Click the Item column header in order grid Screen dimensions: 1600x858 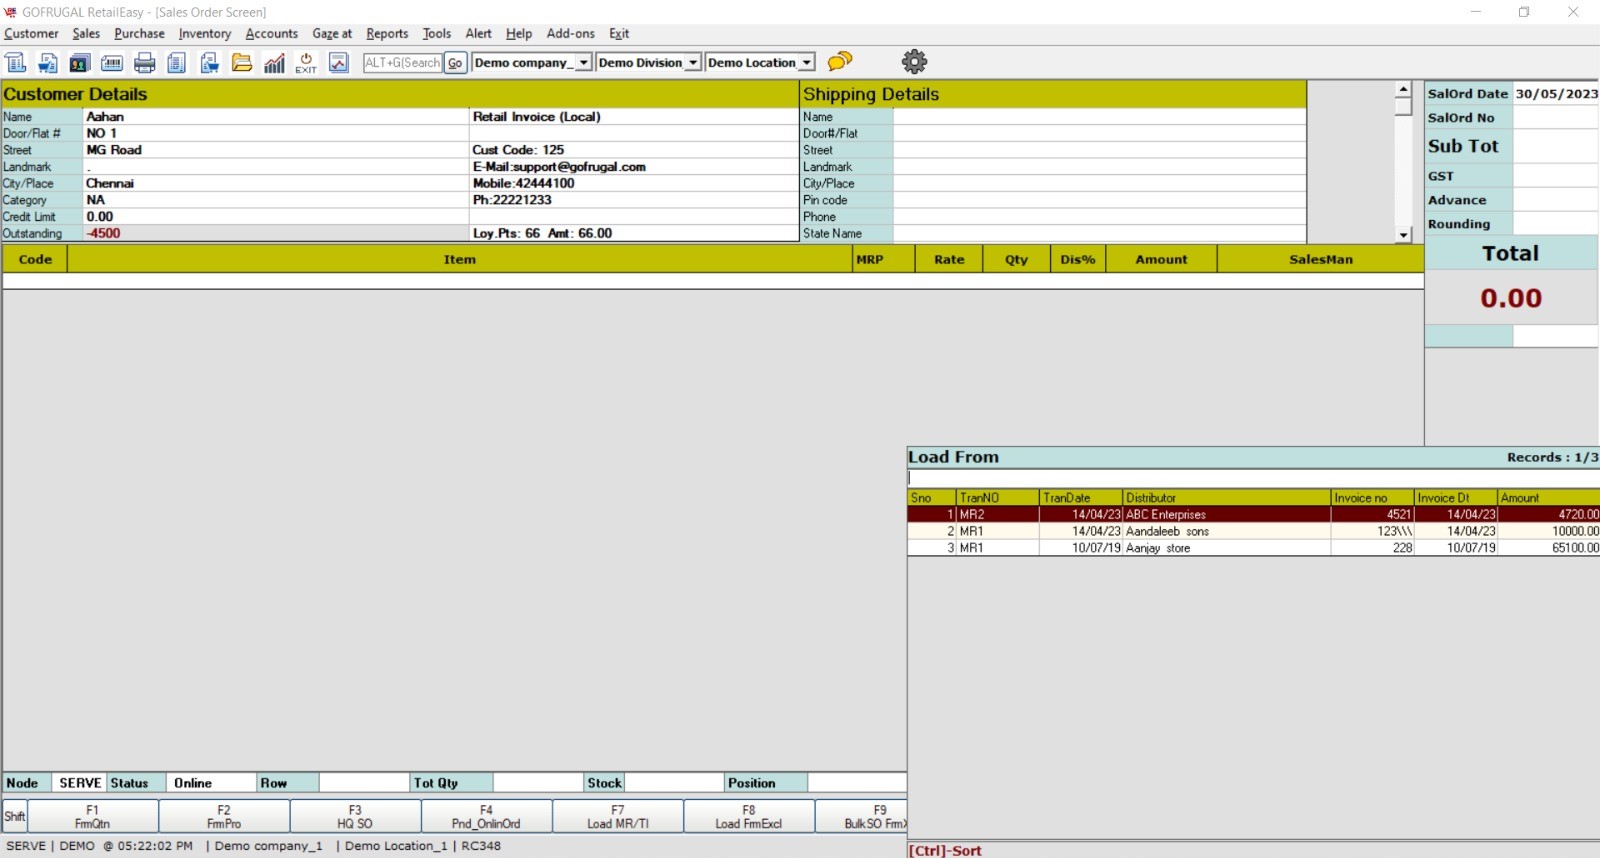click(x=460, y=259)
